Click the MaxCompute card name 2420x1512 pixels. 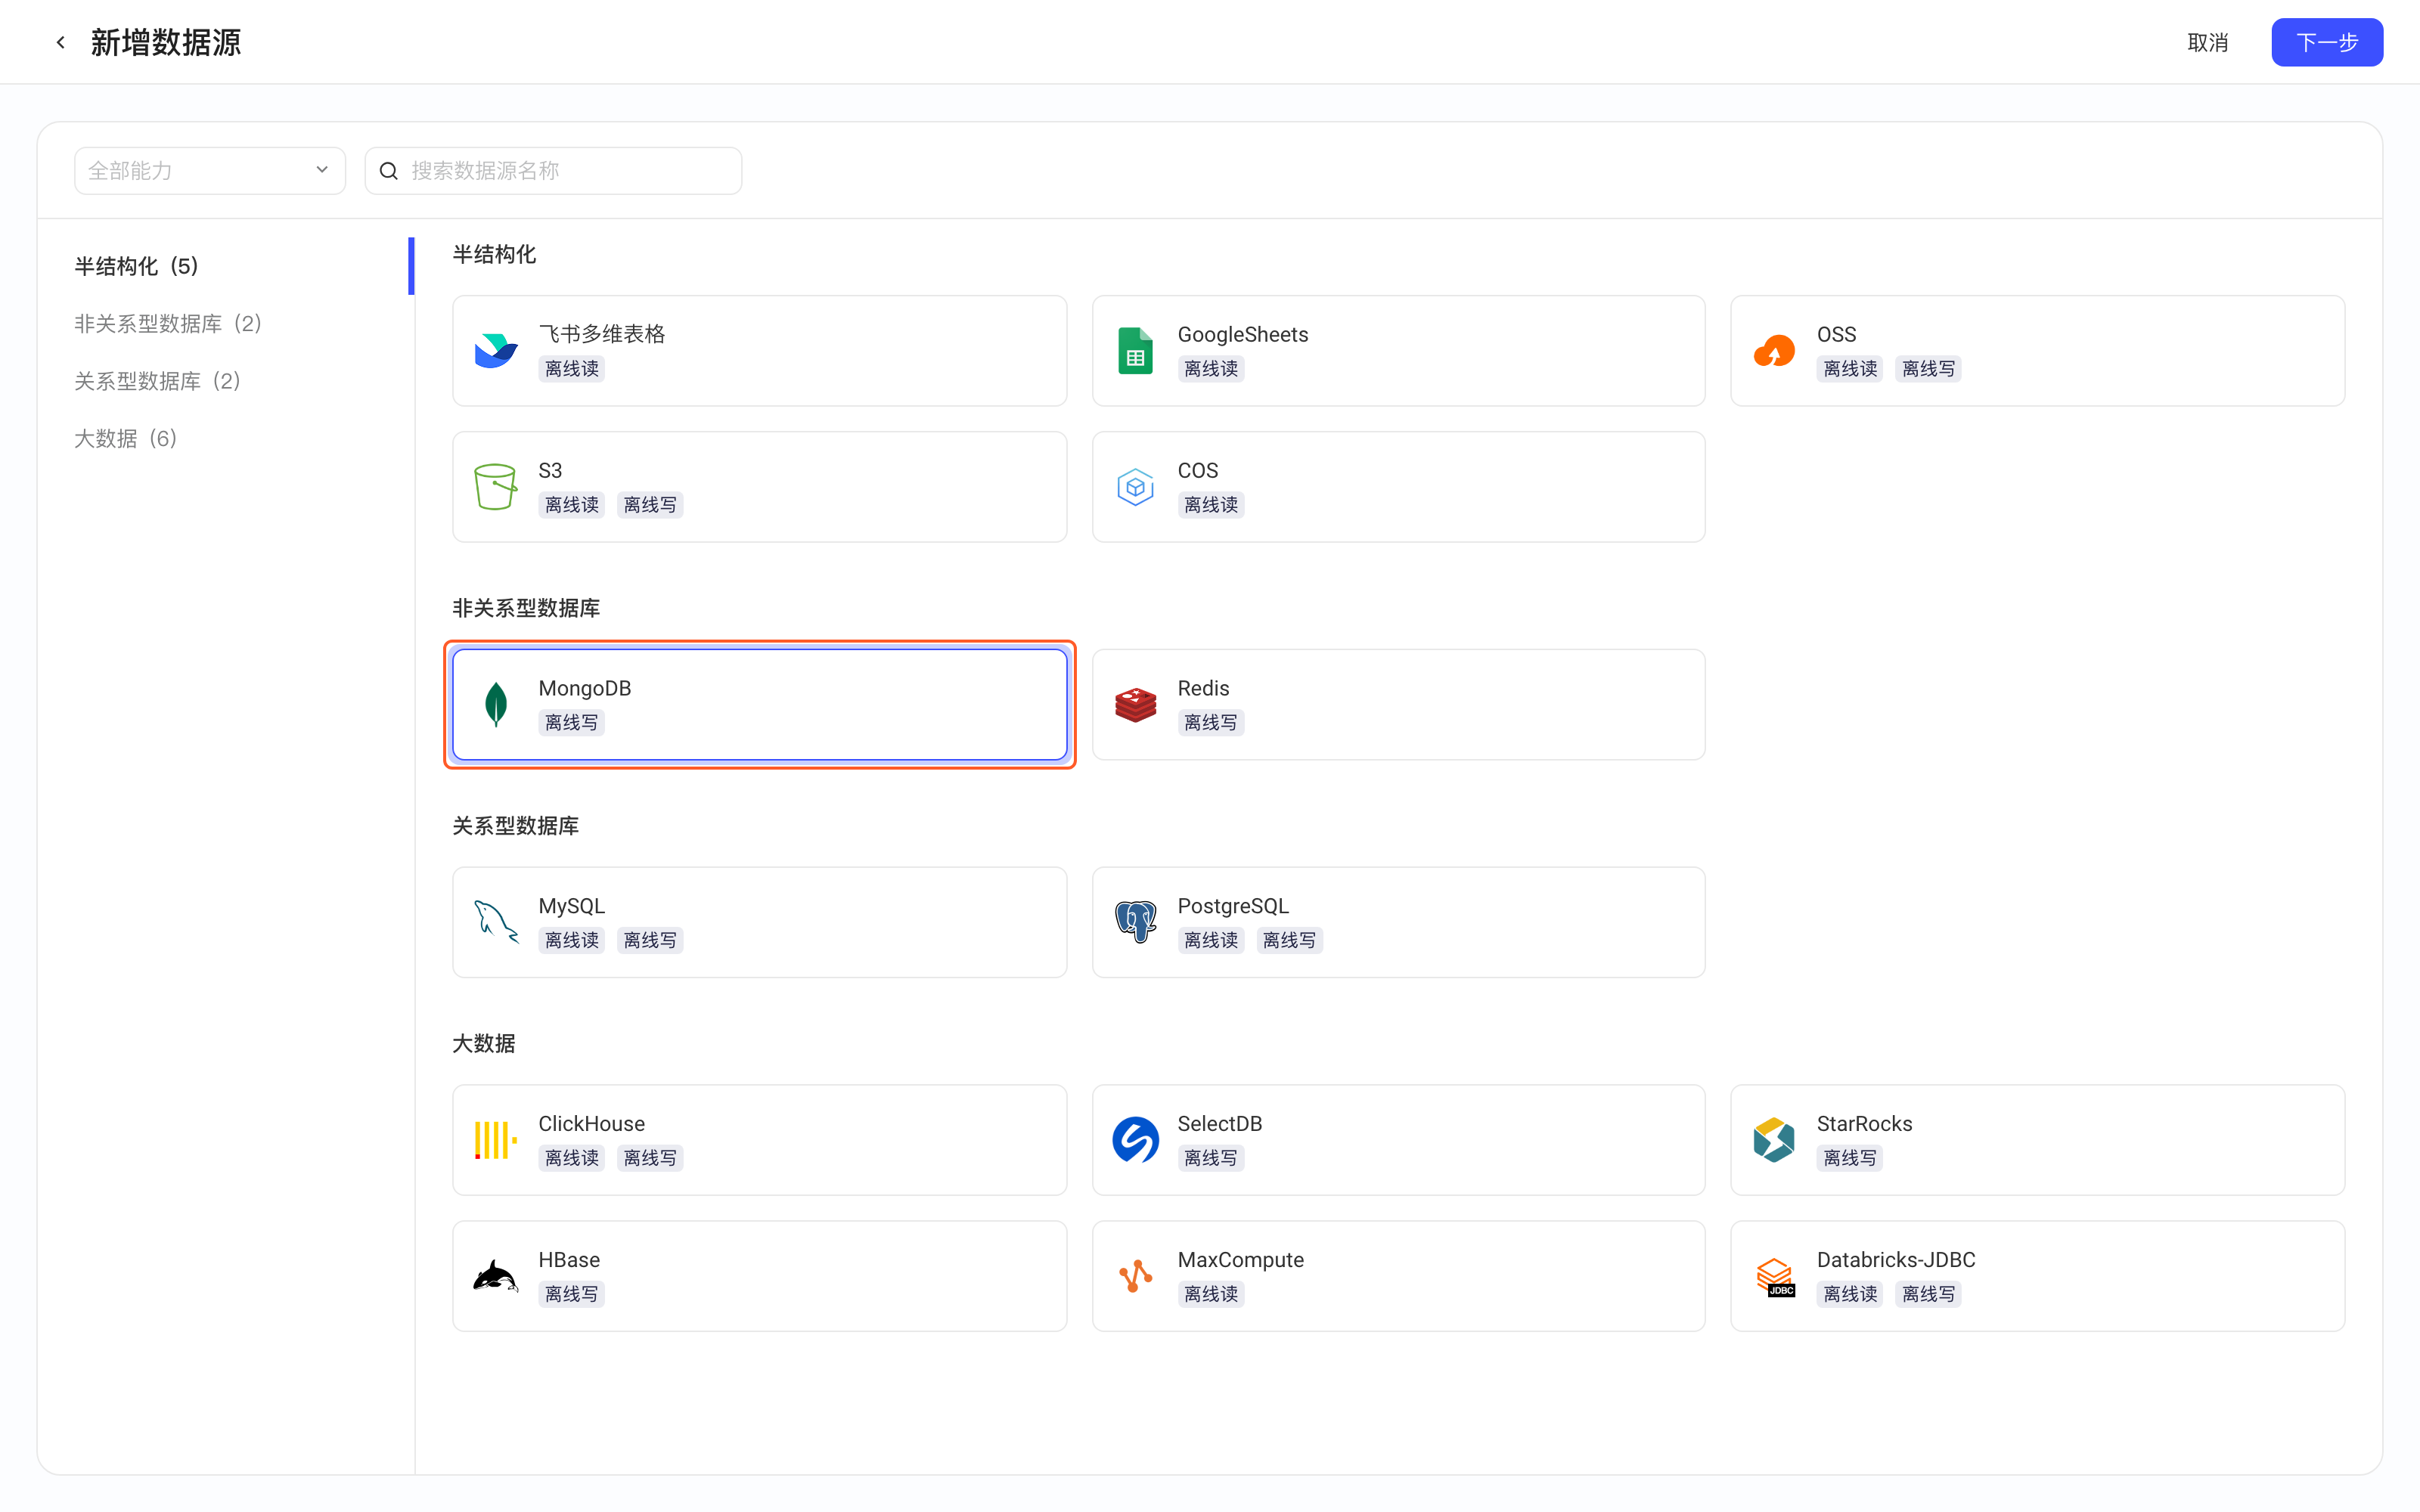1240,1260
